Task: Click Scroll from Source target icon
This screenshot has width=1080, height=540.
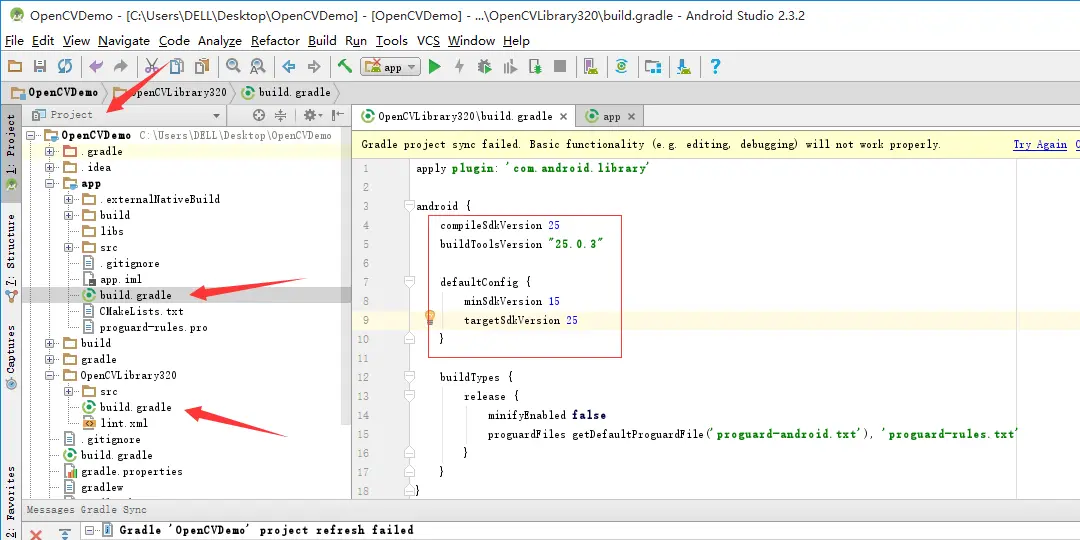Action: pos(259,115)
